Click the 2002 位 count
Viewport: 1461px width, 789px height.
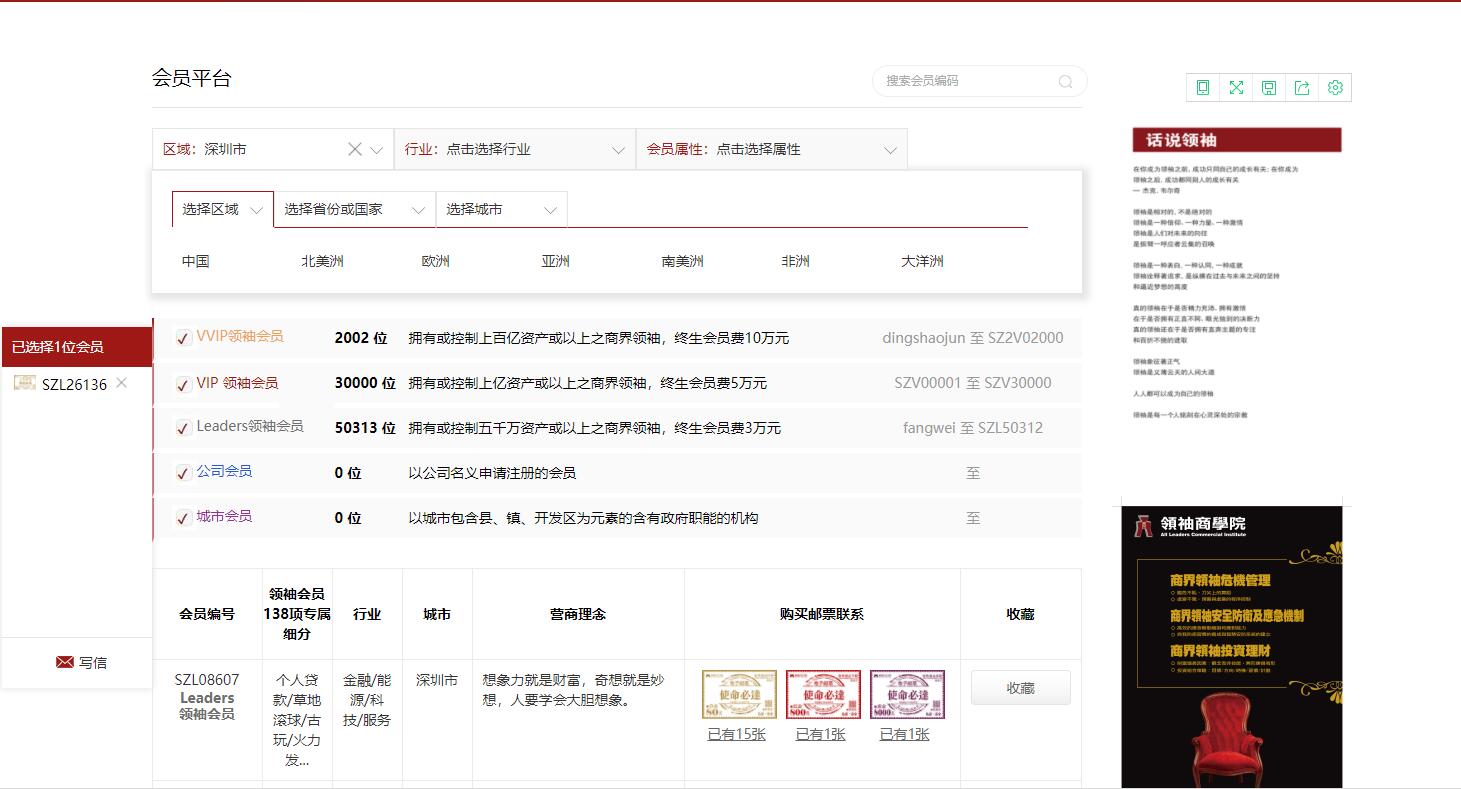361,338
